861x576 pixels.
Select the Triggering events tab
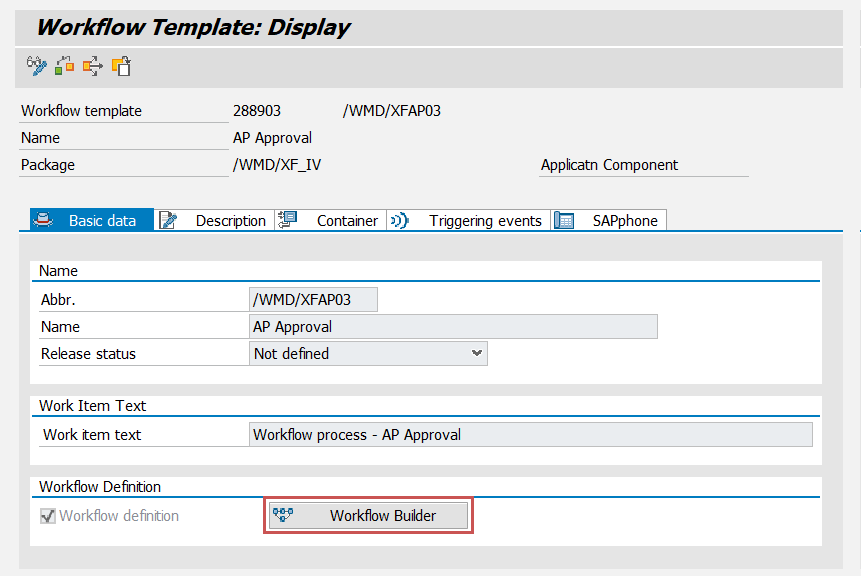click(x=485, y=220)
